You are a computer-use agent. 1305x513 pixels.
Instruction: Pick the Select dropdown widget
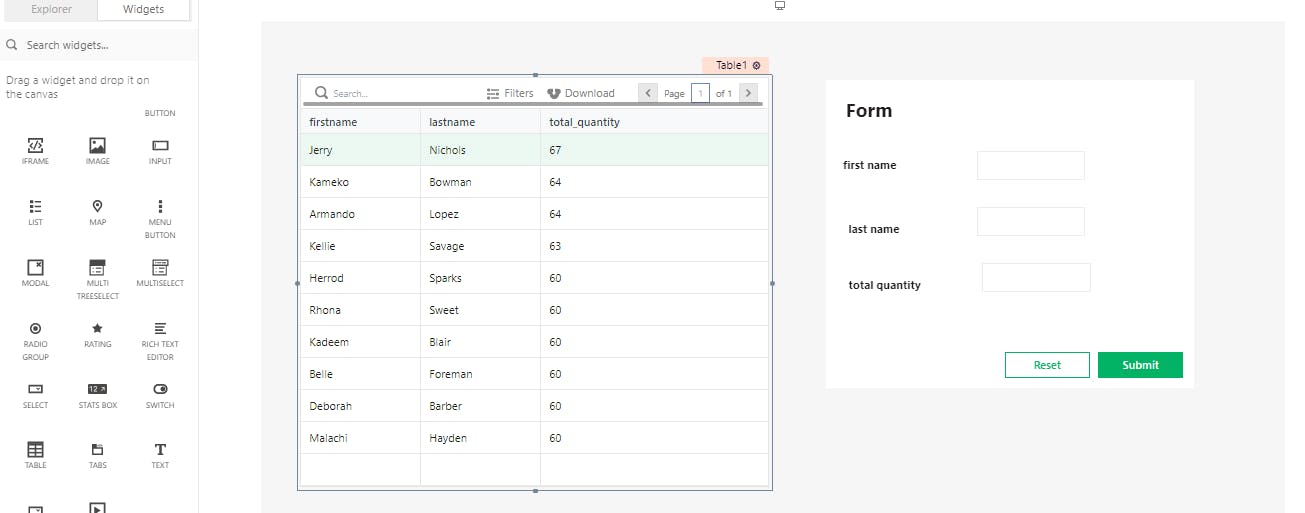[35, 389]
